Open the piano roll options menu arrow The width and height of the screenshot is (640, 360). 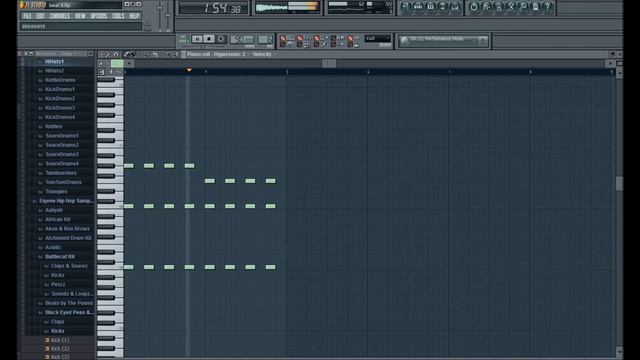pyautogui.click(x=102, y=54)
